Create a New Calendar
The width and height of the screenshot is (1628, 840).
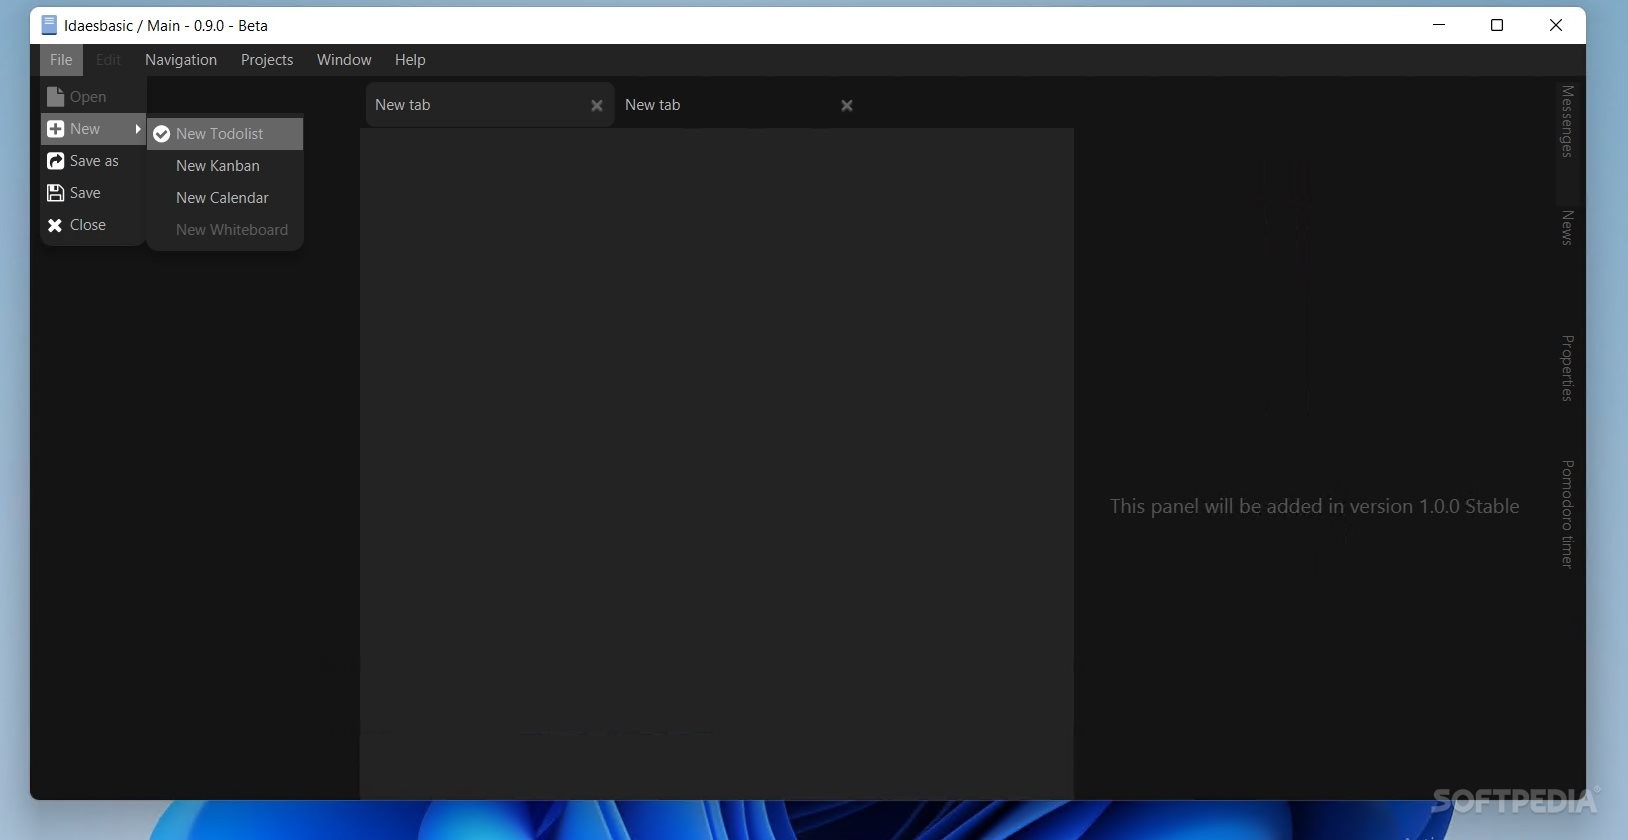(225, 198)
